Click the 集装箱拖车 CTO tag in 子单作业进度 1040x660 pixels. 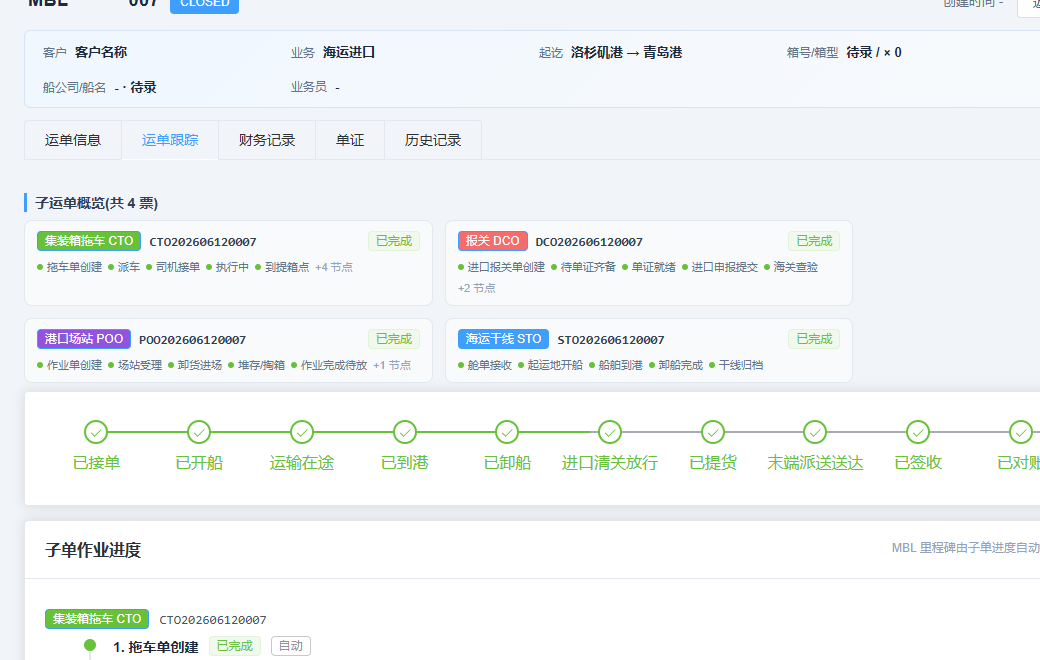coord(97,619)
